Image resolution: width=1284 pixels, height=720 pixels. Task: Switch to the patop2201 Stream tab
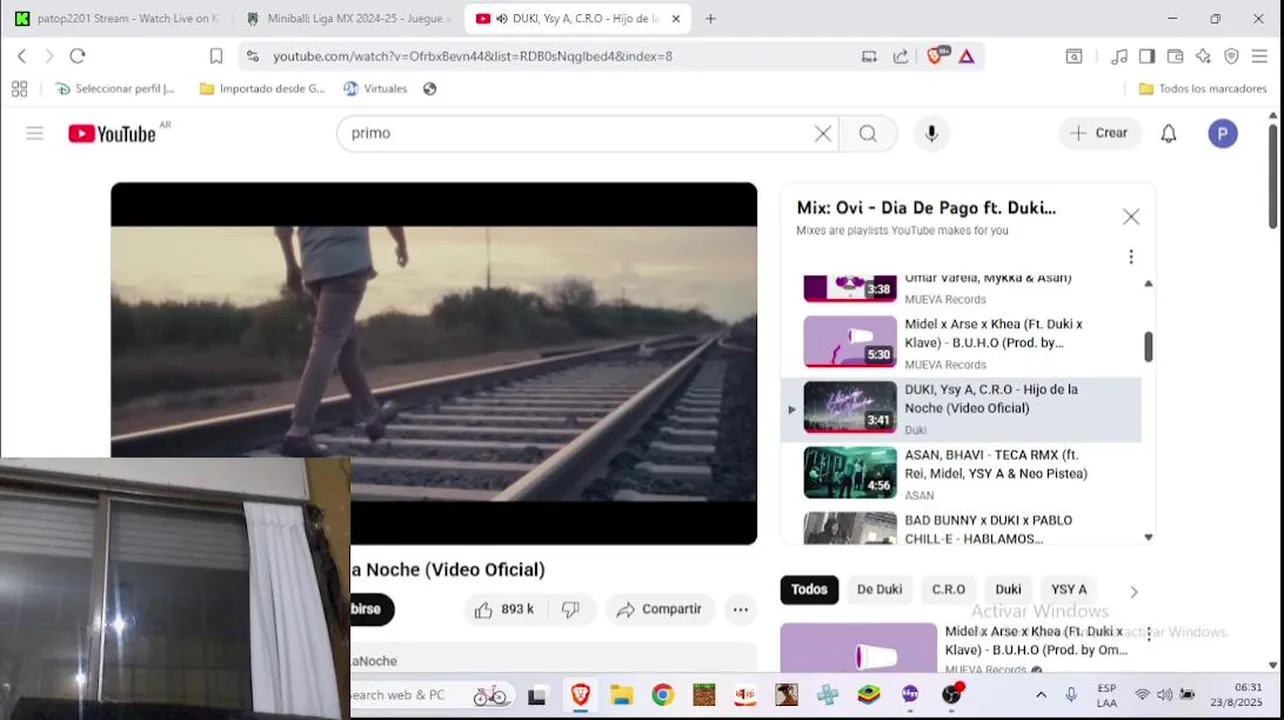[118, 18]
